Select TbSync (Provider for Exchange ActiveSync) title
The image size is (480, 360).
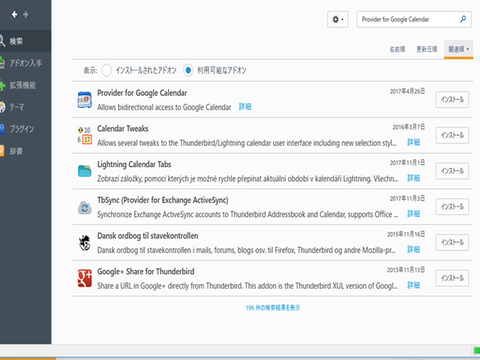click(x=163, y=200)
